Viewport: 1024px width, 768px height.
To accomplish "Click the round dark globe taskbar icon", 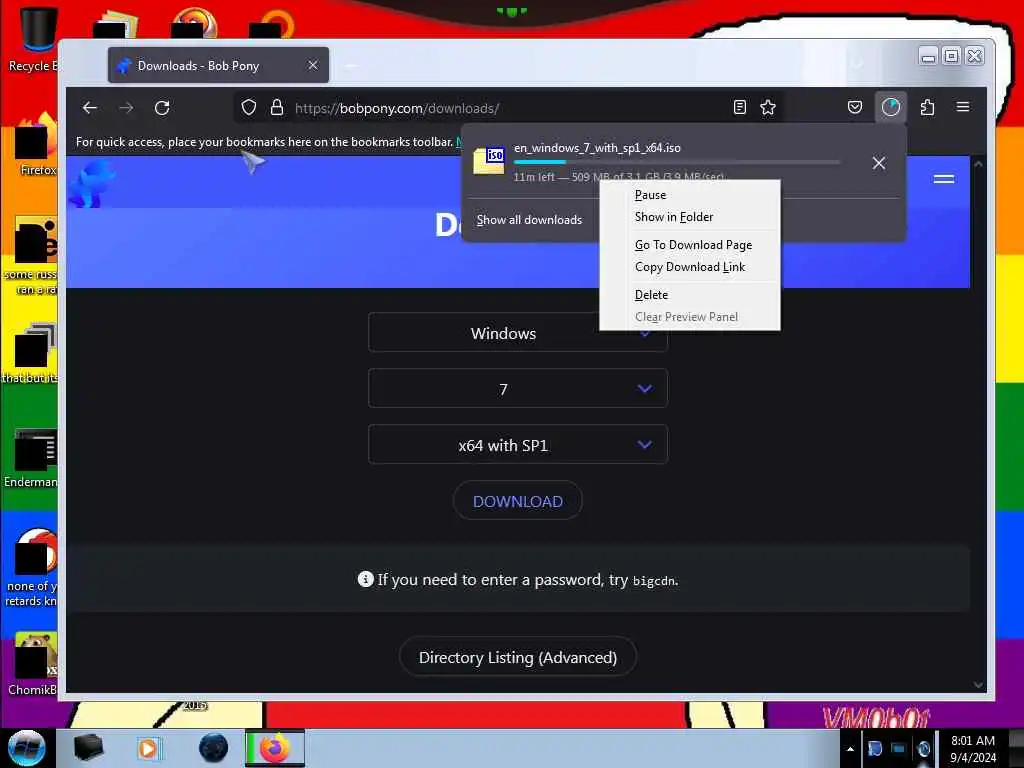I will 214,748.
